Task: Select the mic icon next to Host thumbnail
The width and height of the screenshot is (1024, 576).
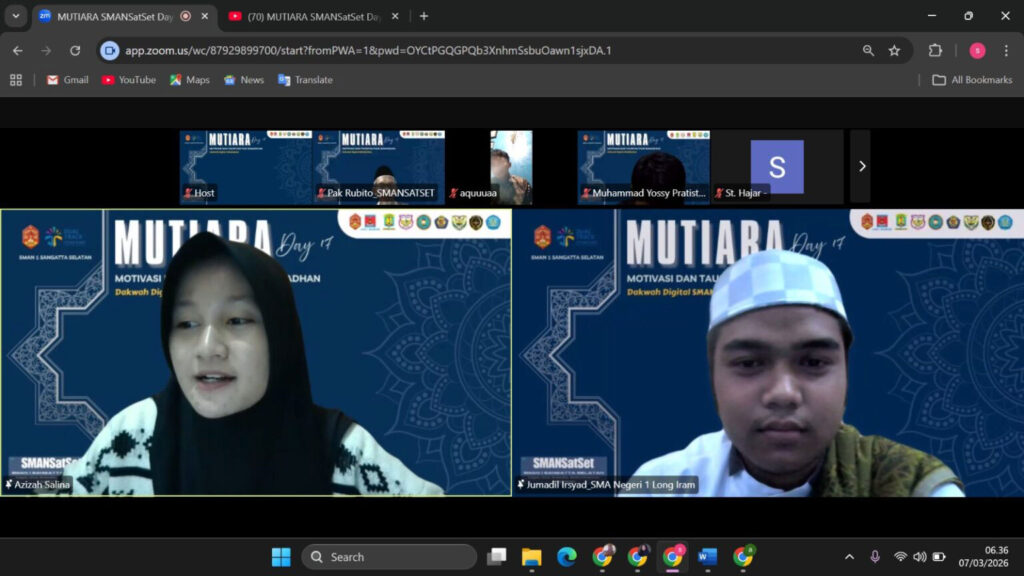Action: 190,192
